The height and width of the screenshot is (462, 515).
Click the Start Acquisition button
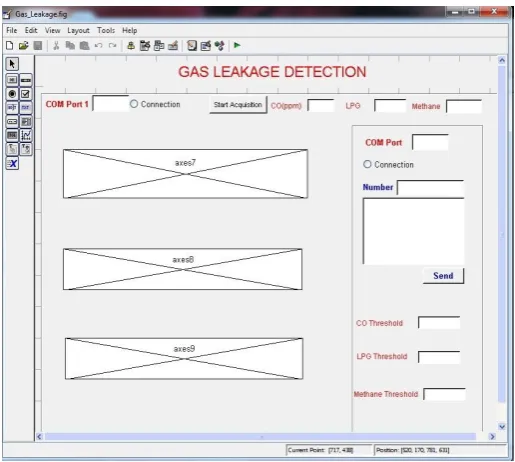[x=238, y=105]
